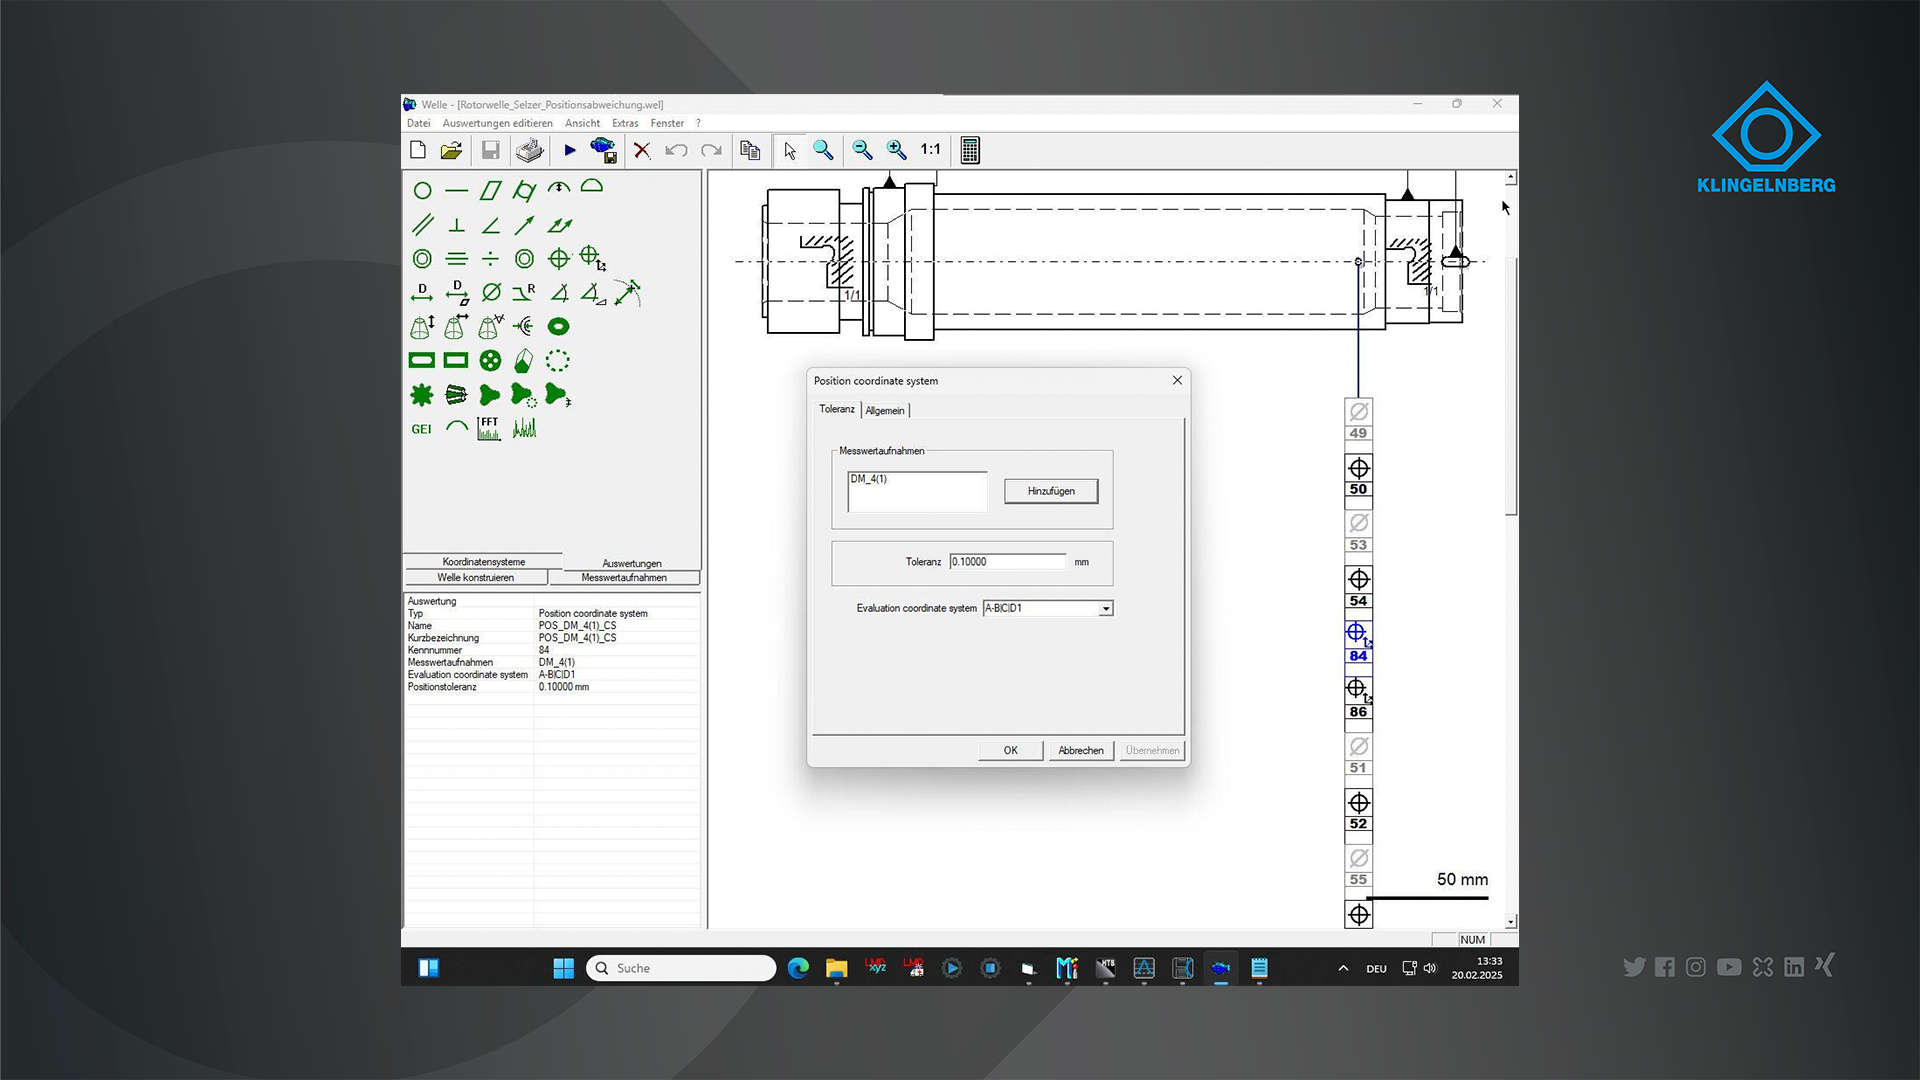Reset view to 1:1 scale
This screenshot has height=1080, width=1920.
(x=931, y=149)
